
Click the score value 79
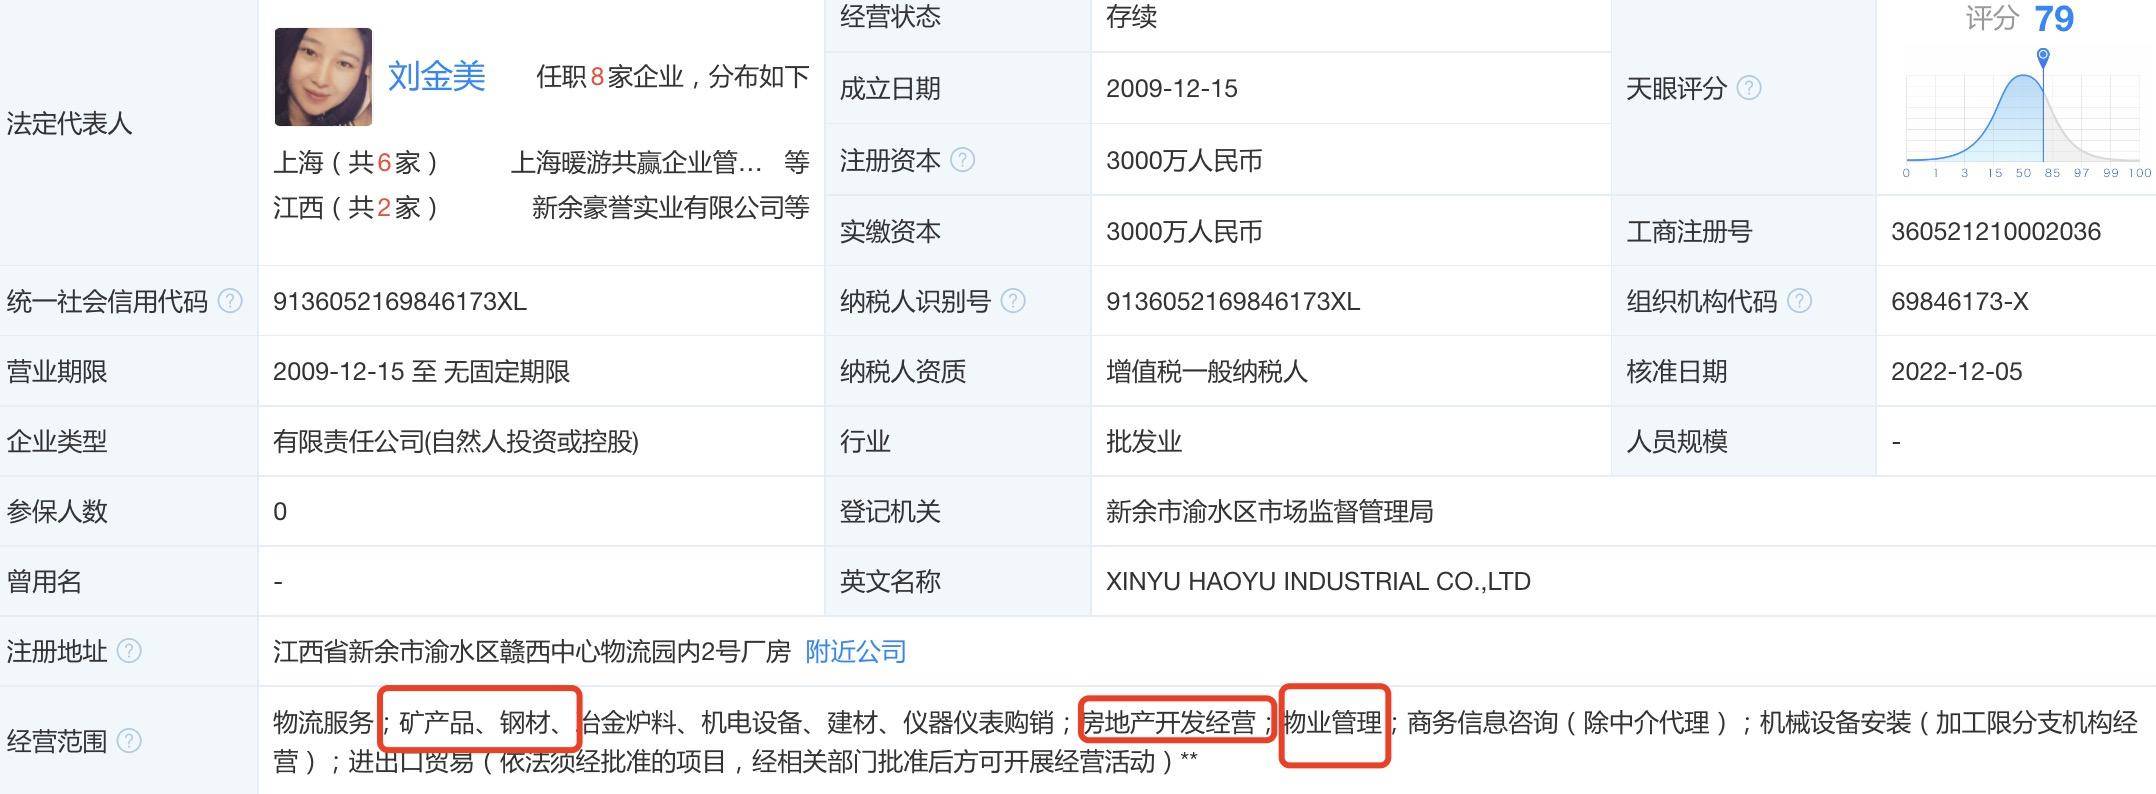2054,19
